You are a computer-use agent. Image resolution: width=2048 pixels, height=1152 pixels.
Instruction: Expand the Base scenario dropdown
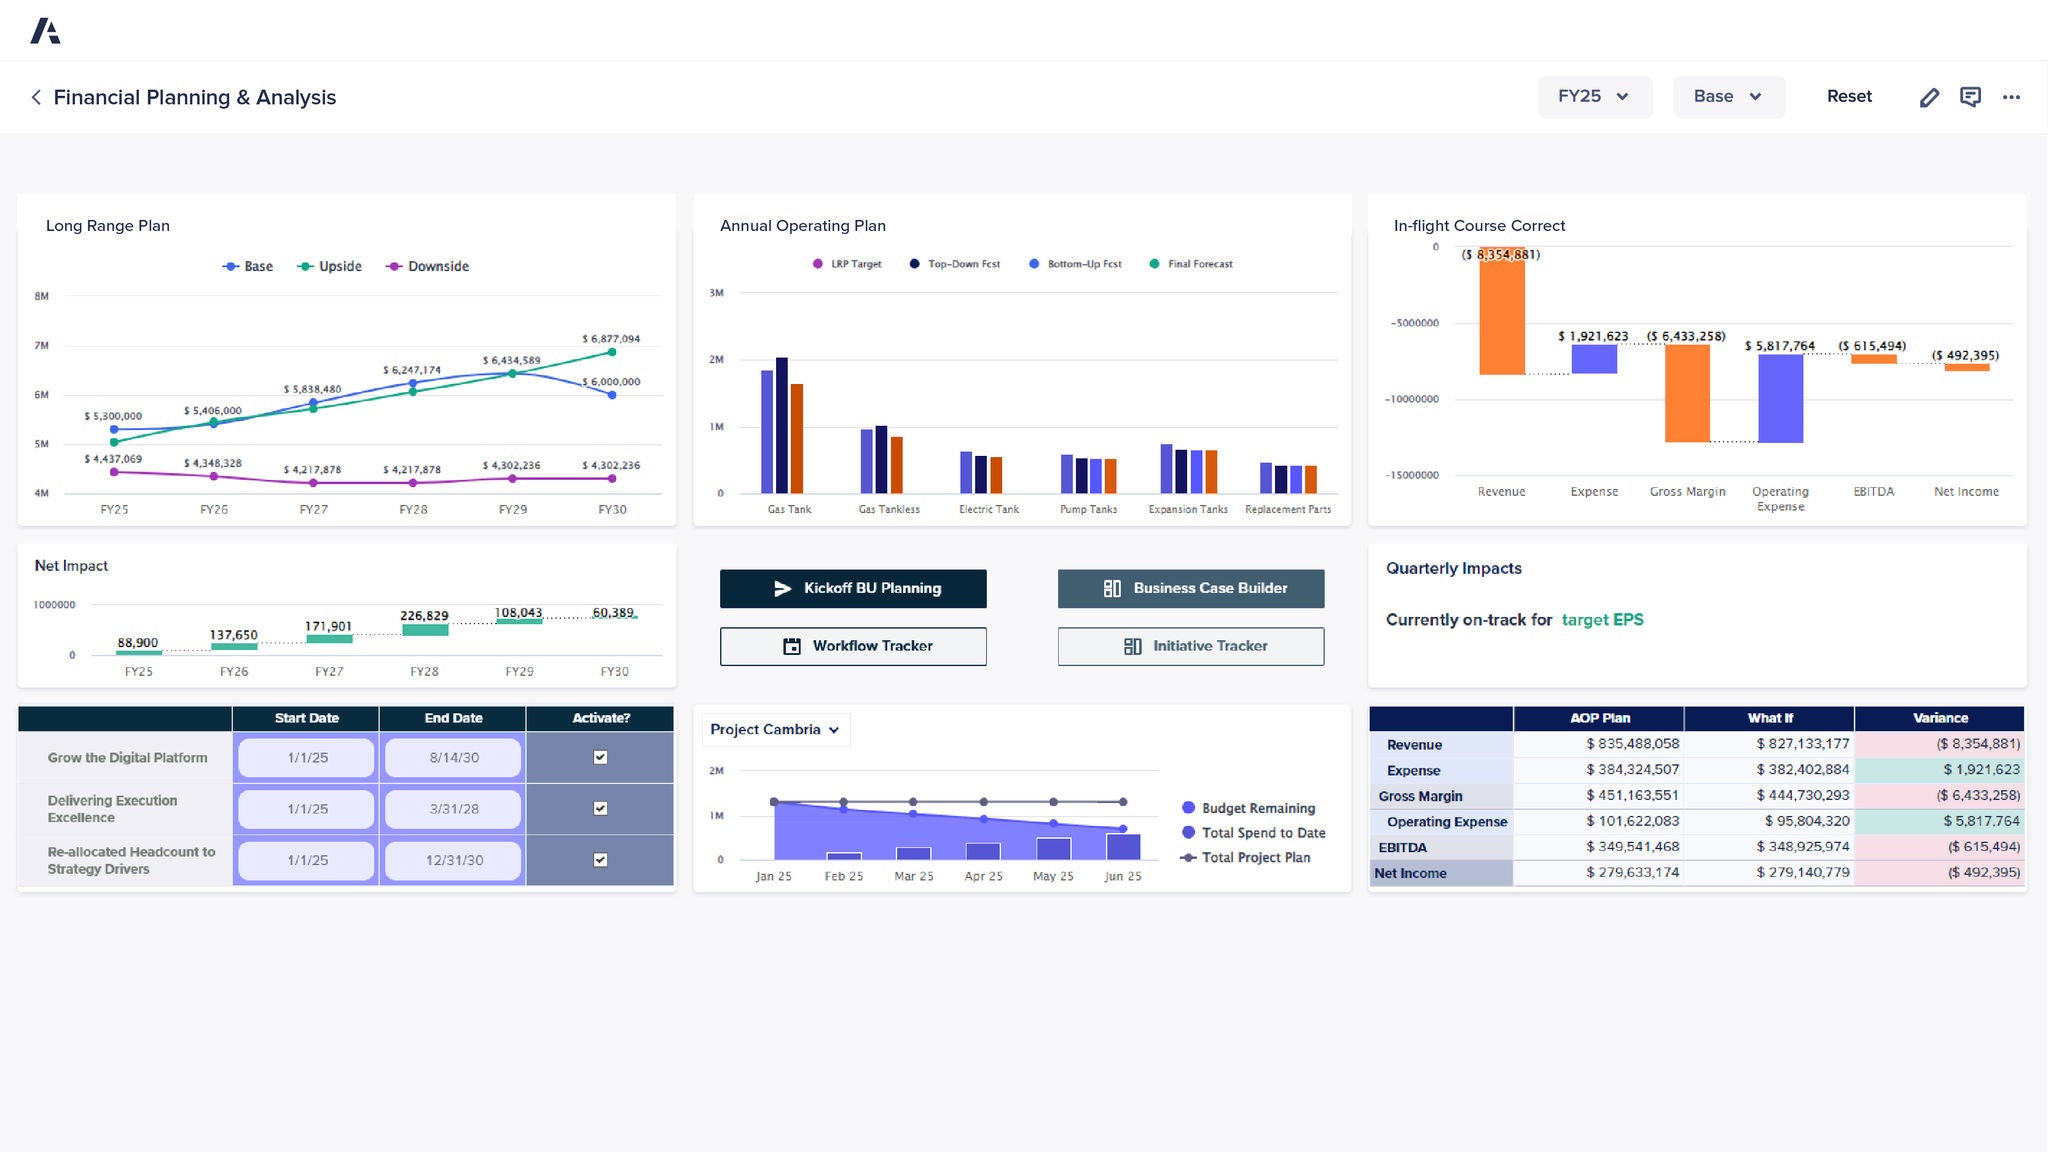(1728, 96)
